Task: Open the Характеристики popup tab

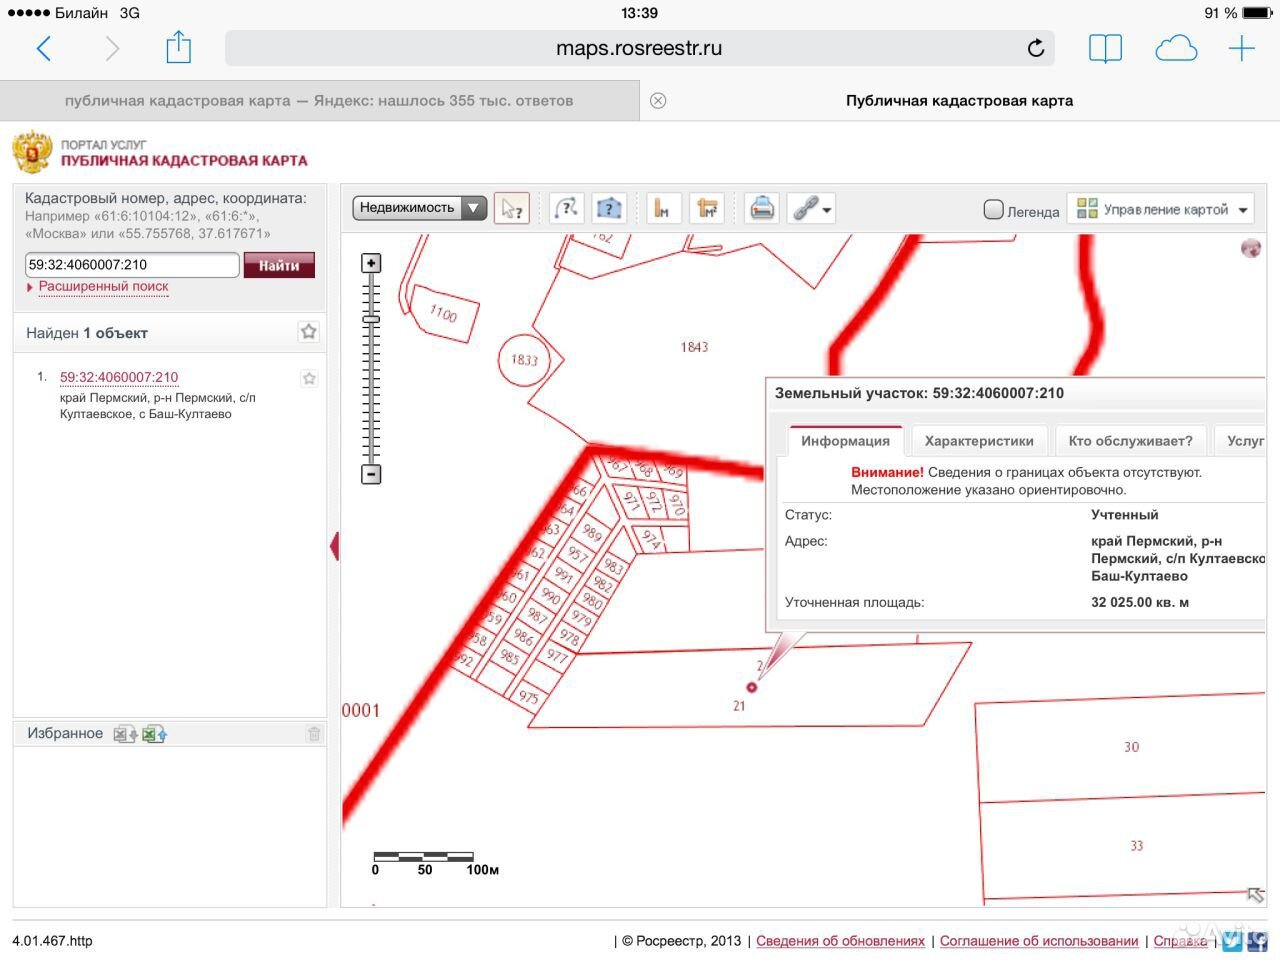Action: pyautogui.click(x=979, y=441)
